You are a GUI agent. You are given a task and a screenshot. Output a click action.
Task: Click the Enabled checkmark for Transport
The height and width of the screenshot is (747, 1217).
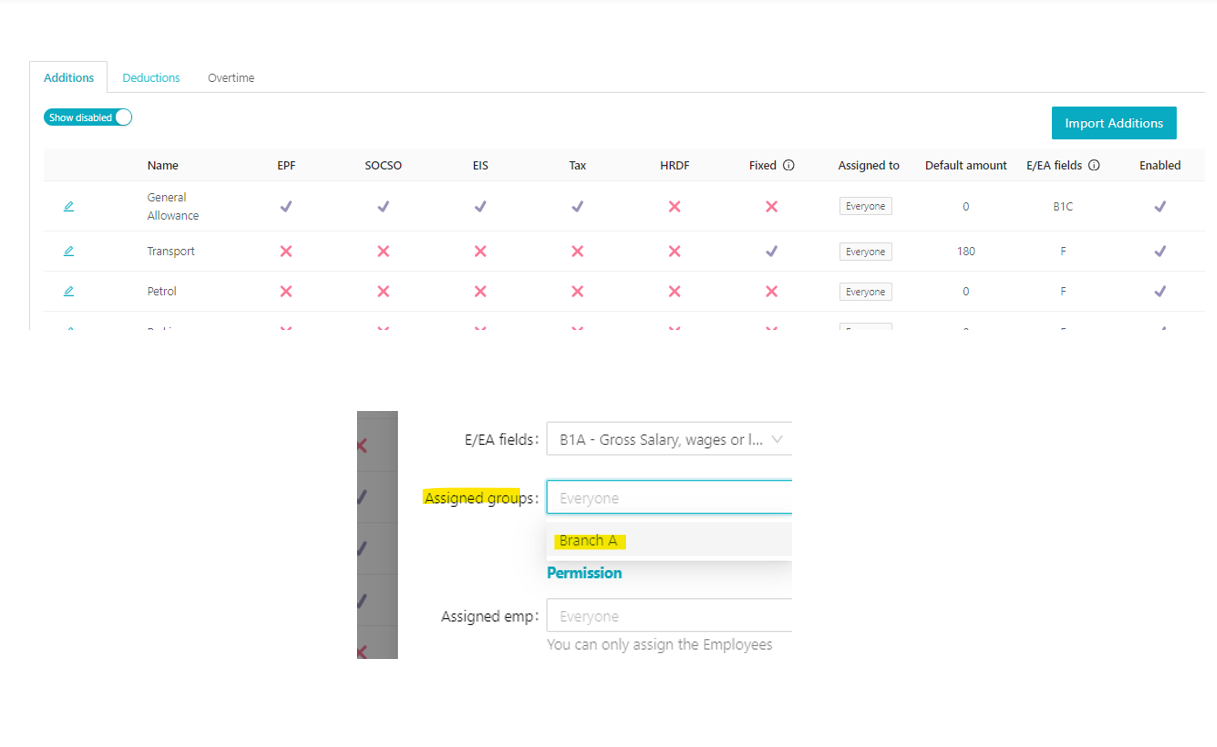[x=1160, y=251]
